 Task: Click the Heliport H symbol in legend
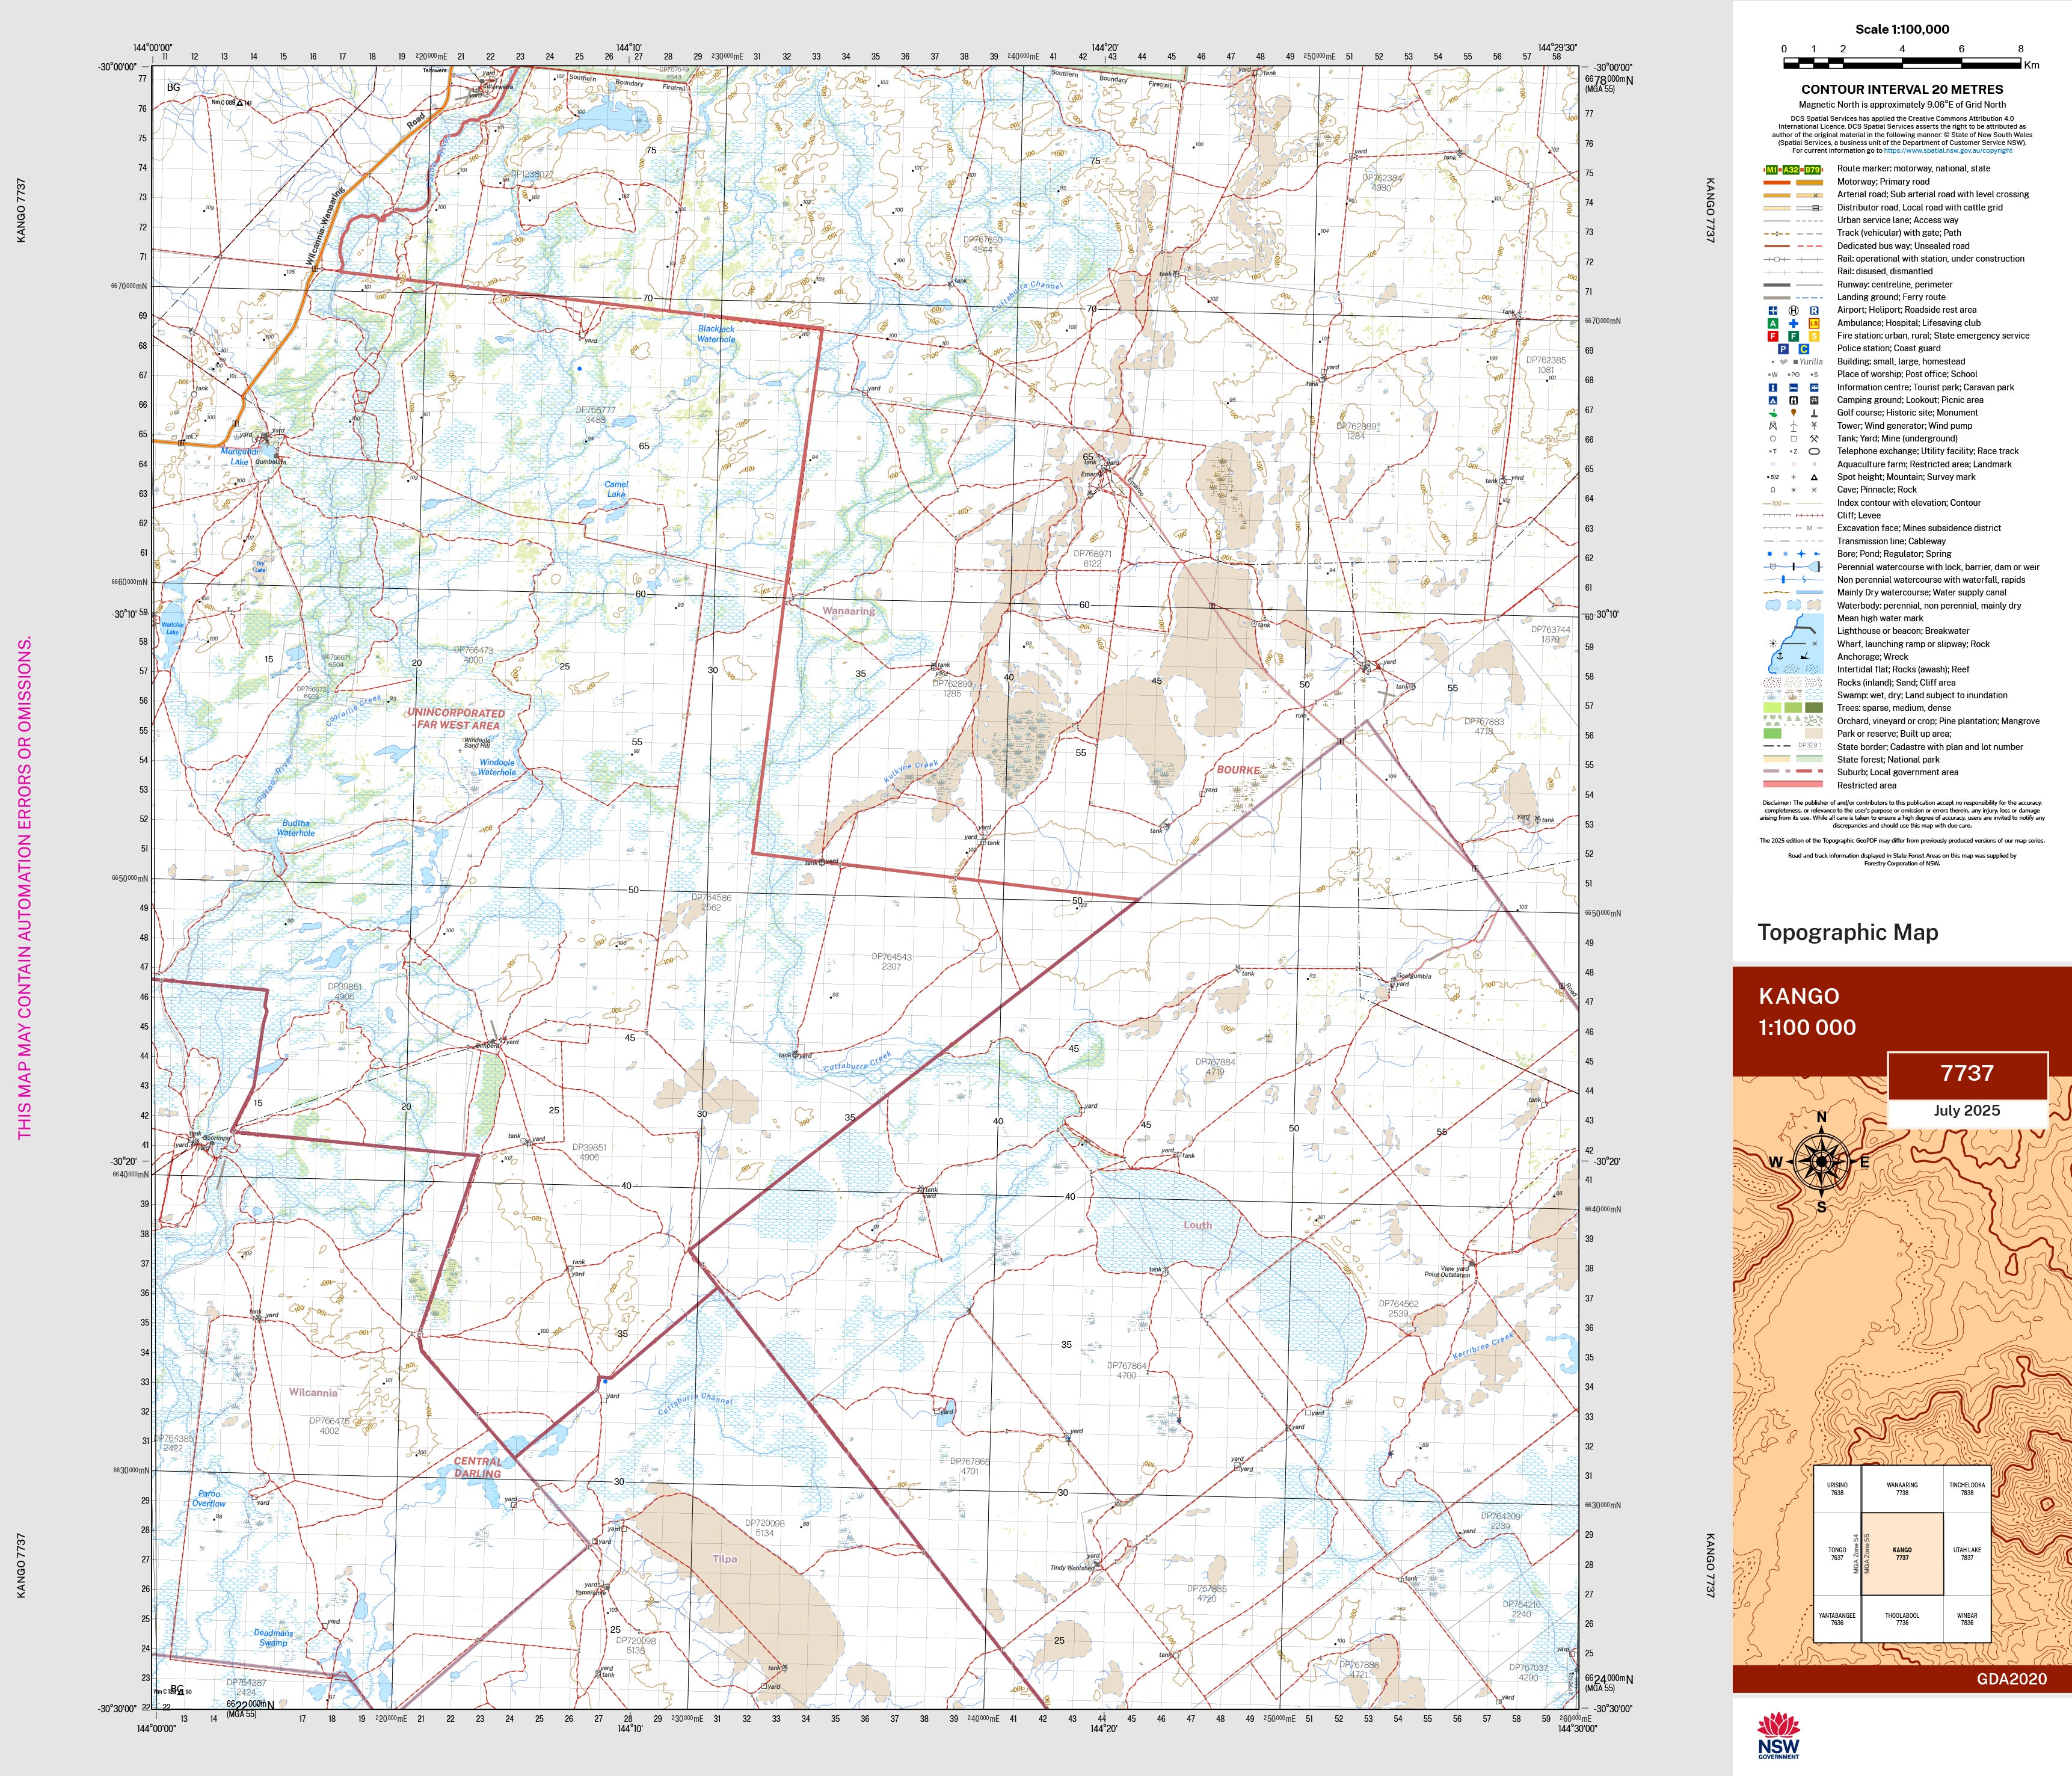[1794, 311]
